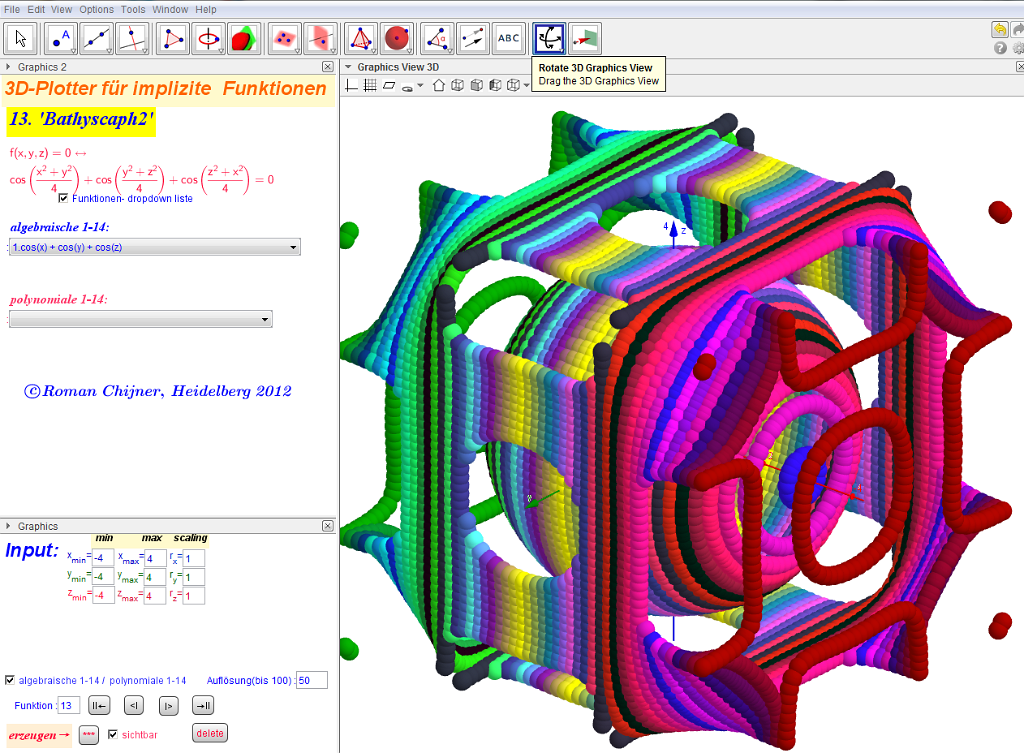Toggle algebraische/polynomiale 1-14 checkbox
The image size is (1024, 753).
click(10, 680)
